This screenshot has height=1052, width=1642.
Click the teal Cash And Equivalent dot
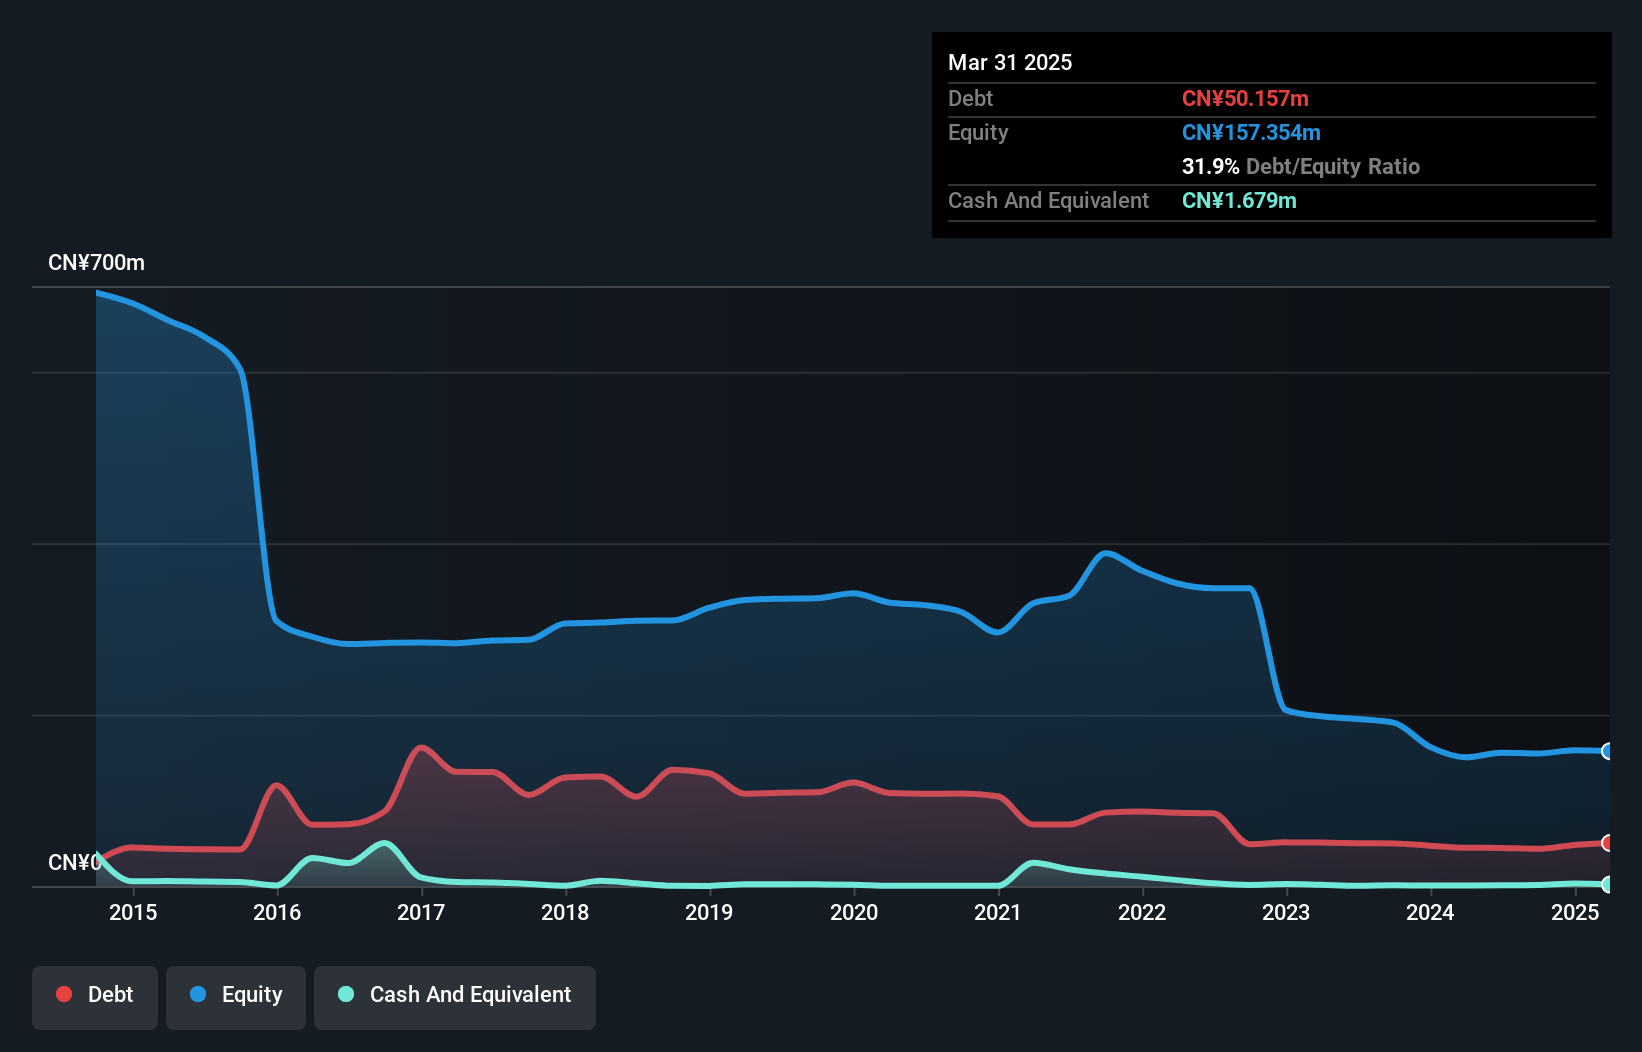click(346, 994)
